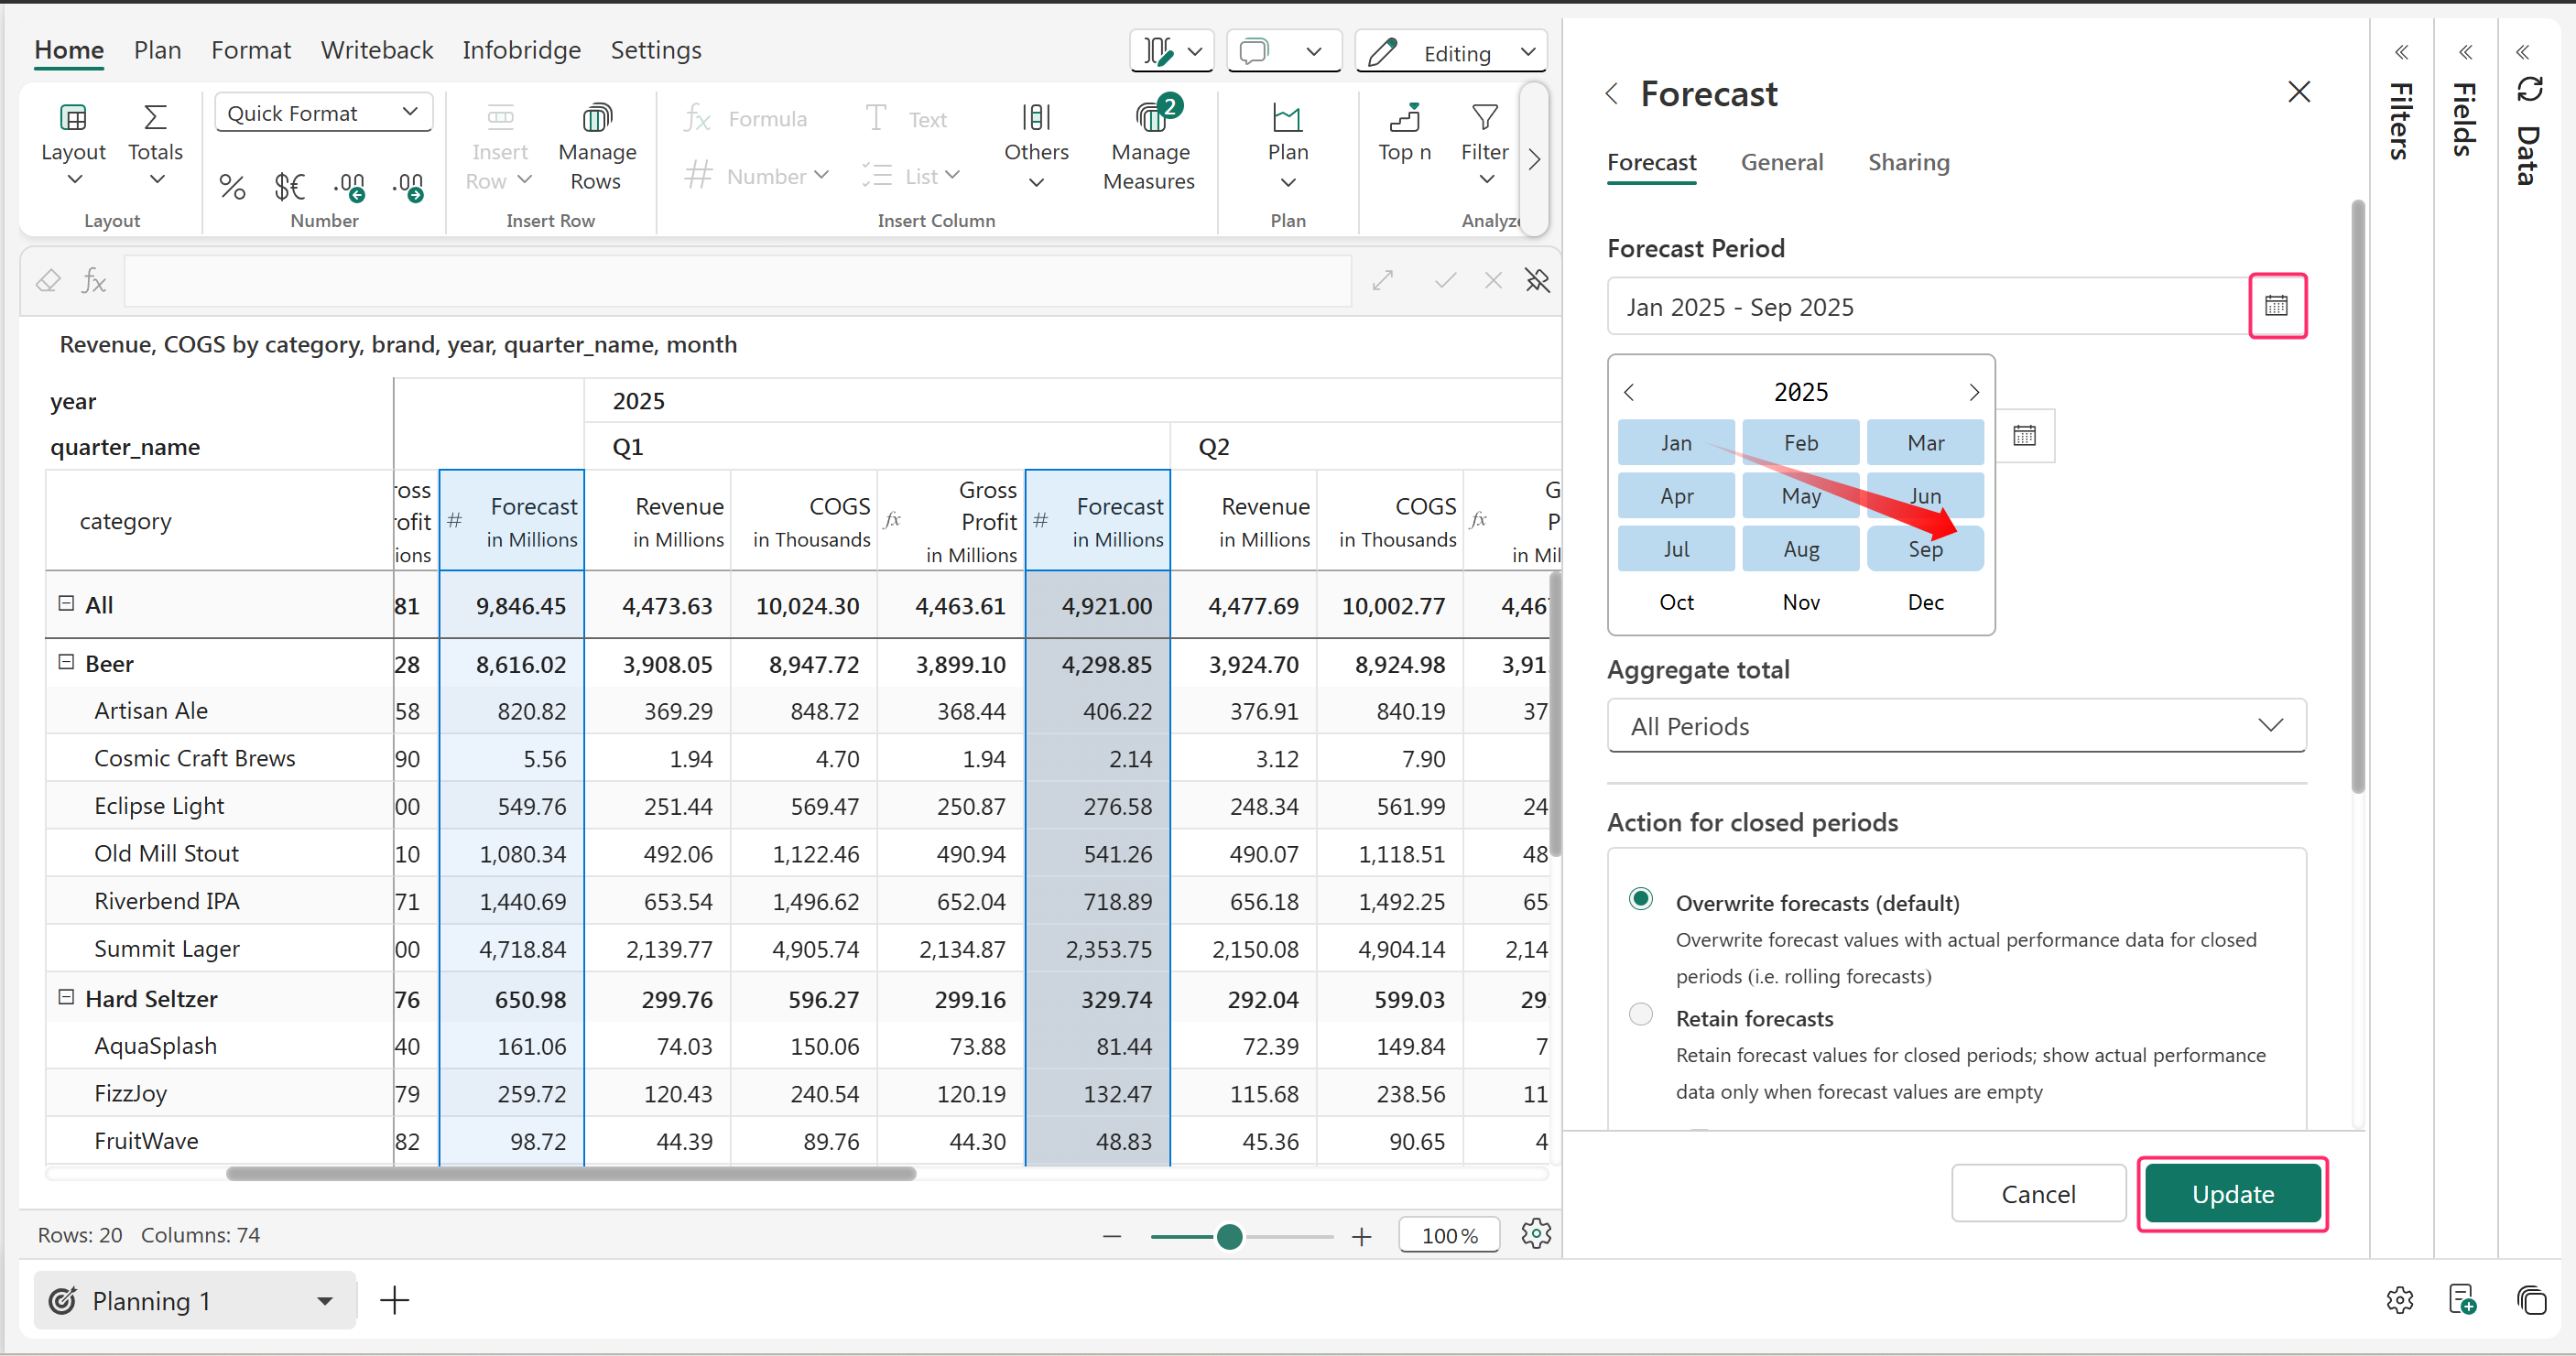The image size is (2576, 1356).
Task: Click the zoom slider handle
Action: point(1229,1237)
